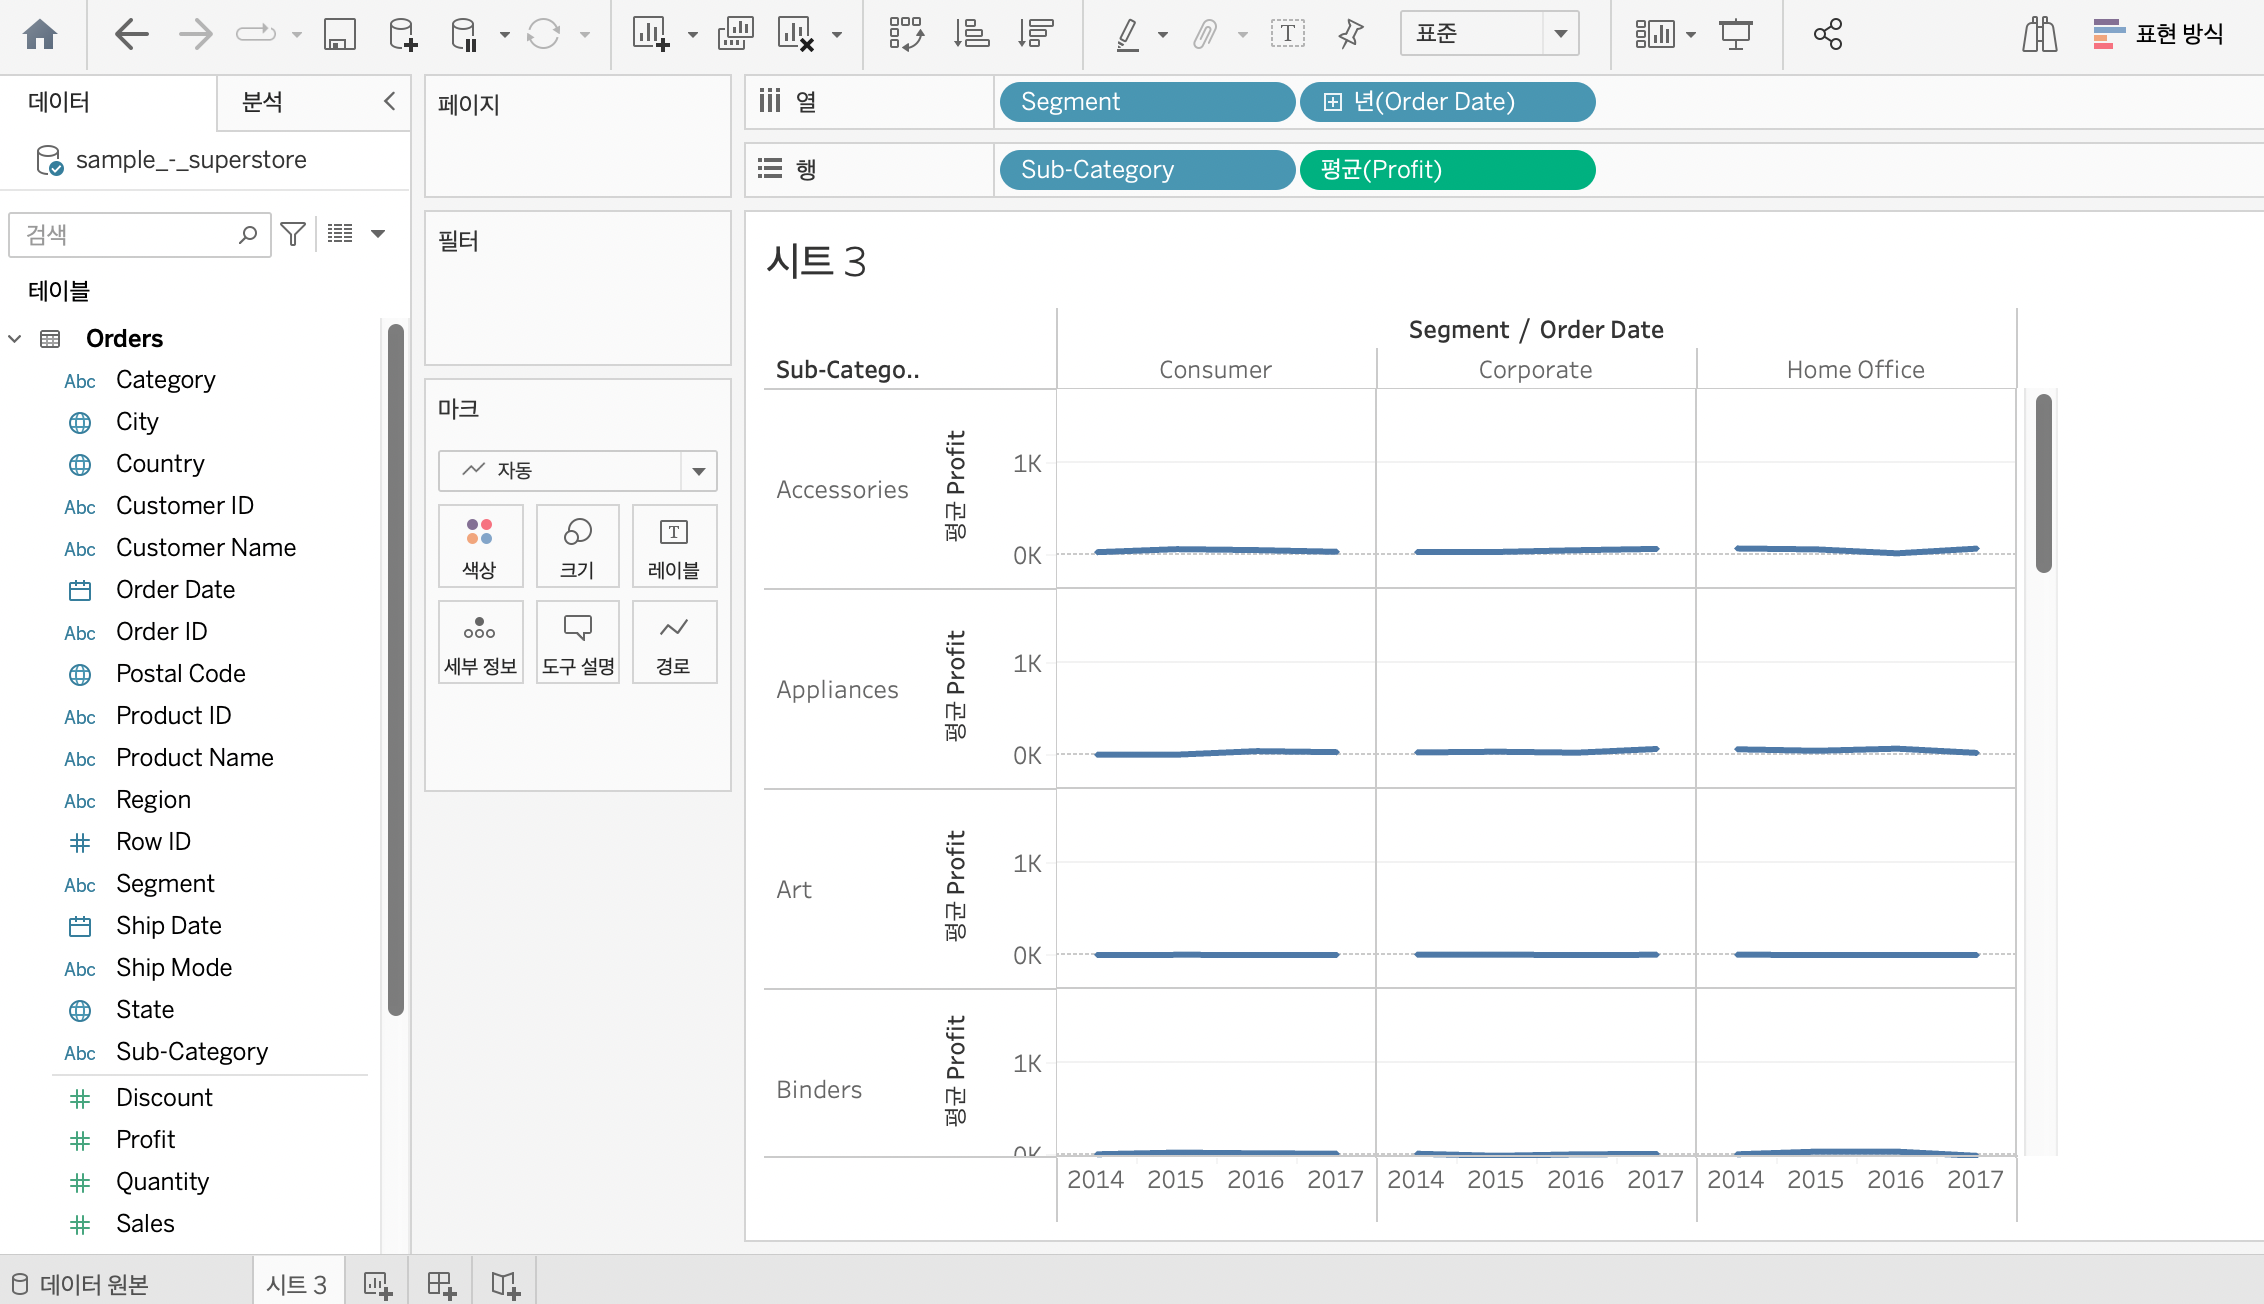2264x1304 pixels.
Task: Select the 시트 3 sheet tab
Action: point(297,1284)
